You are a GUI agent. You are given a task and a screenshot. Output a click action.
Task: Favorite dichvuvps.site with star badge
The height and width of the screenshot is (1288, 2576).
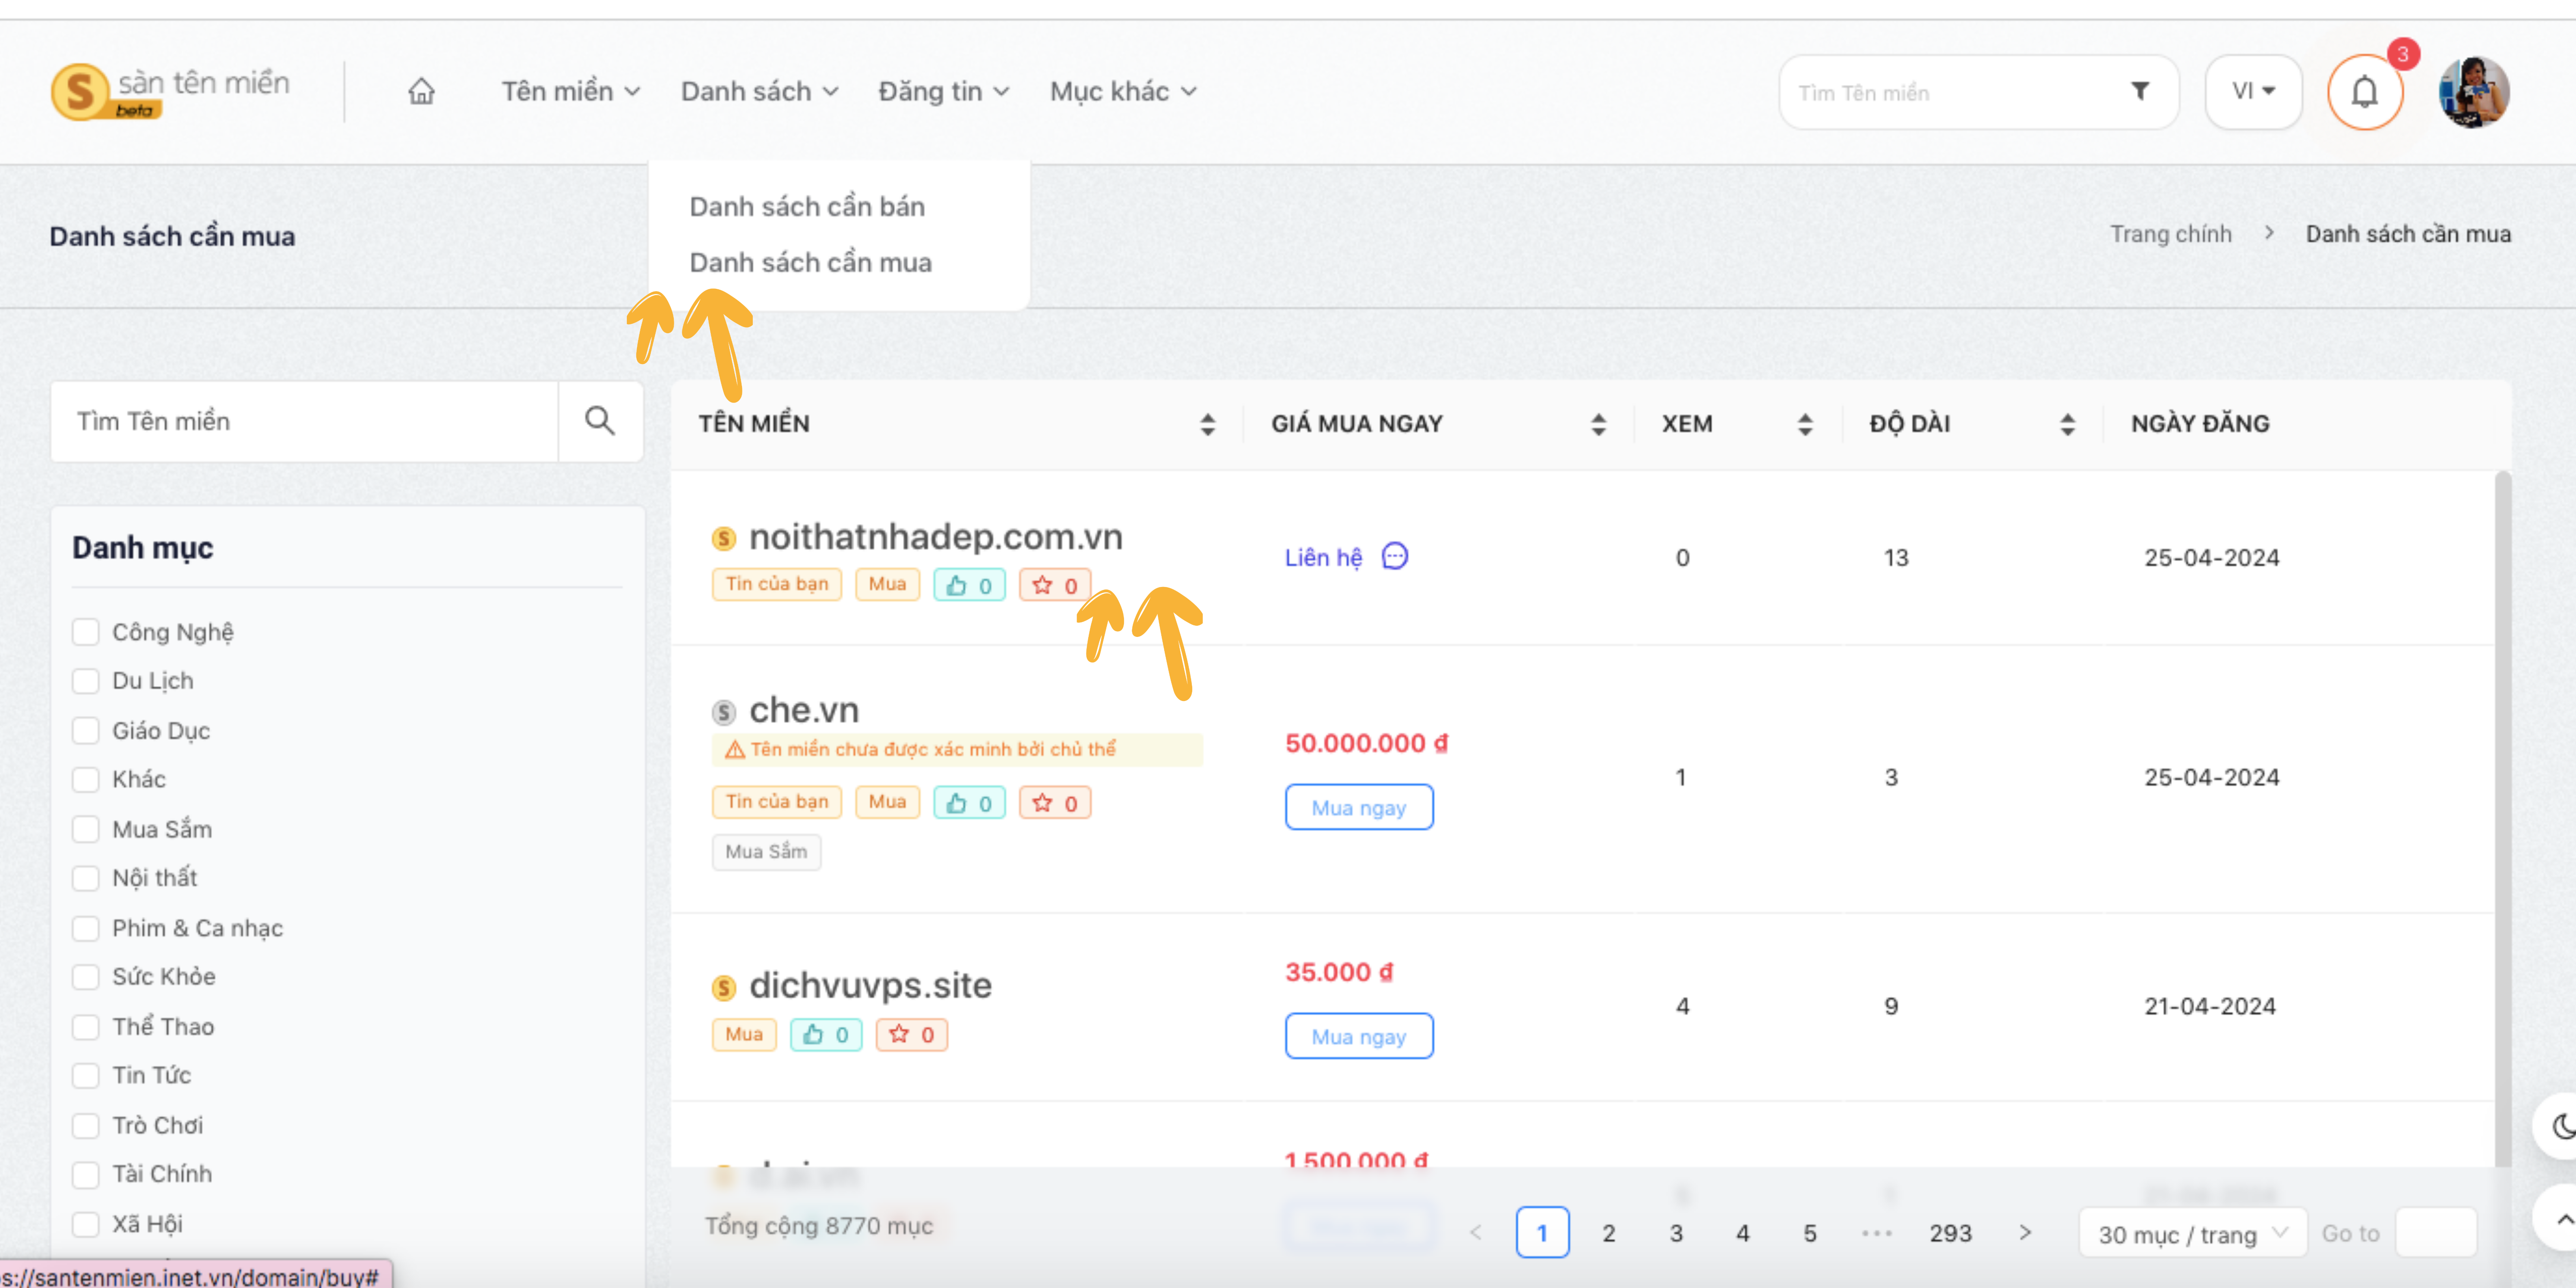[x=912, y=1035]
